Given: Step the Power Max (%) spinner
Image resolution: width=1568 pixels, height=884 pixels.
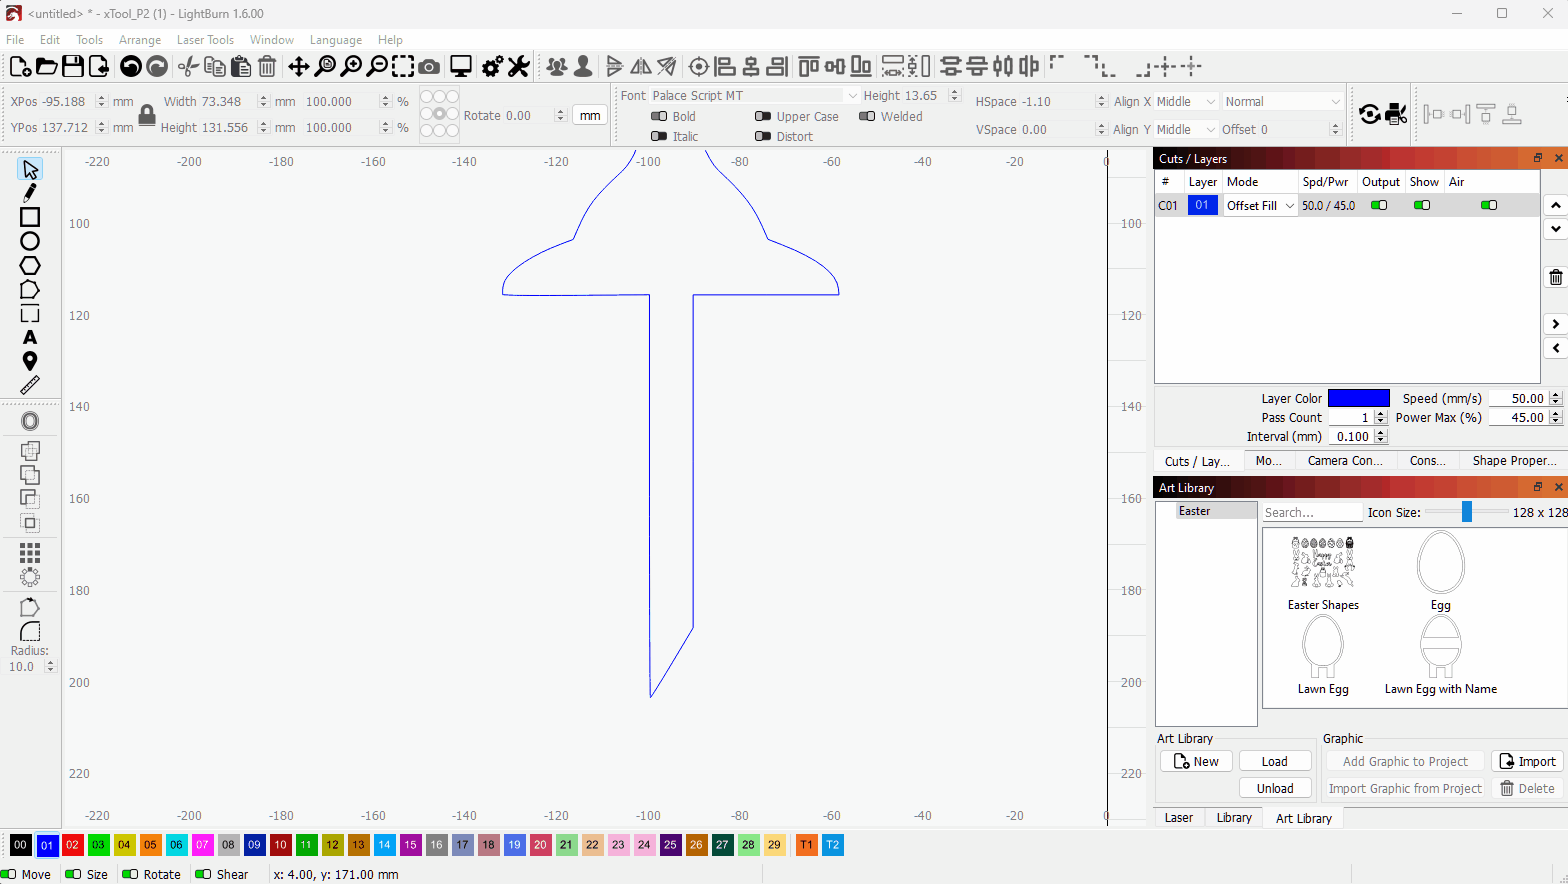Looking at the screenshot, I should click(x=1555, y=418).
